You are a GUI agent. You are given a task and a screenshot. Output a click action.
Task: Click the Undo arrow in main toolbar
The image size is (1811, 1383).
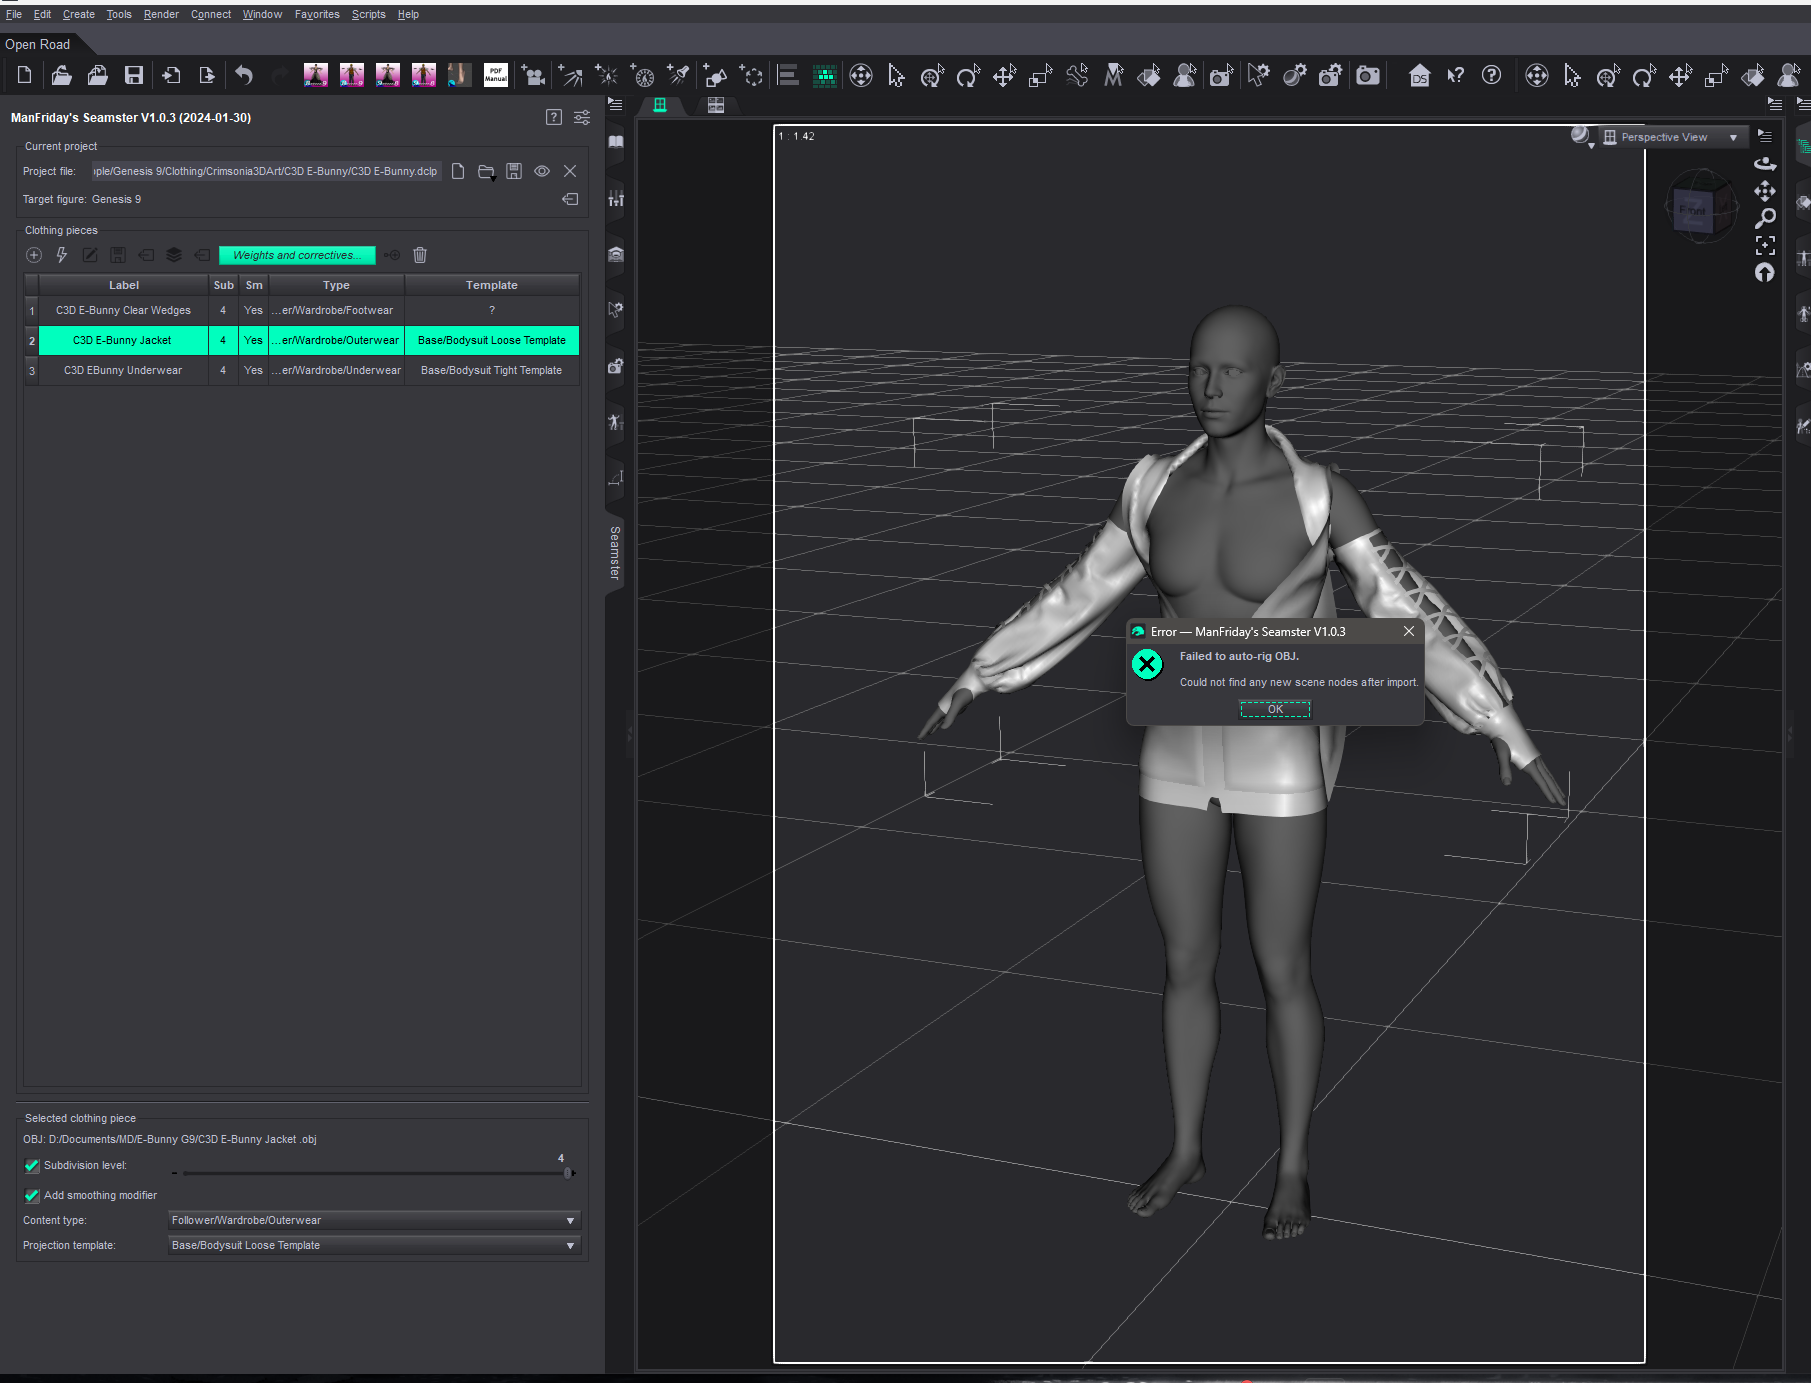point(244,75)
